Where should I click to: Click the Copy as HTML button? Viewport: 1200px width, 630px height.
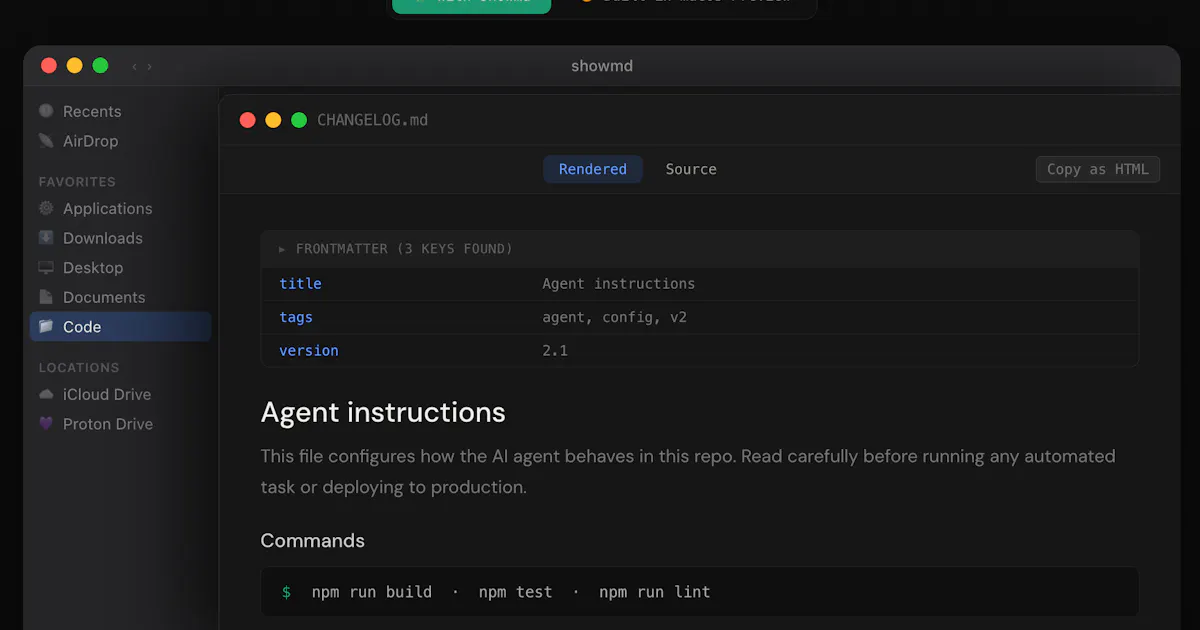pyautogui.click(x=1098, y=169)
